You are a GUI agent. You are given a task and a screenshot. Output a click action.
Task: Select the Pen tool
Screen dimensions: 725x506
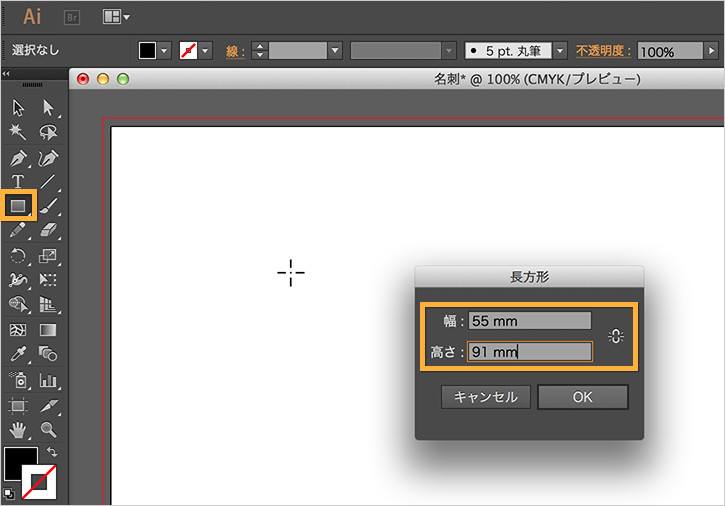[18, 158]
